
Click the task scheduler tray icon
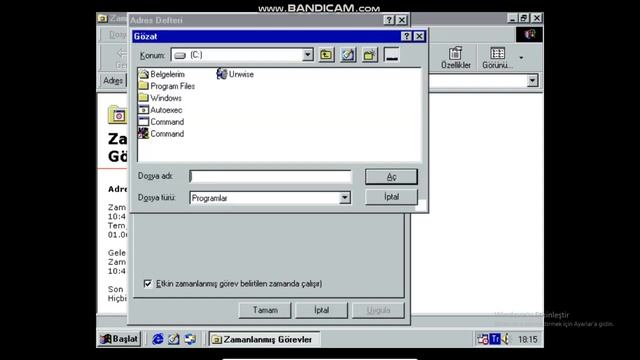point(483,339)
